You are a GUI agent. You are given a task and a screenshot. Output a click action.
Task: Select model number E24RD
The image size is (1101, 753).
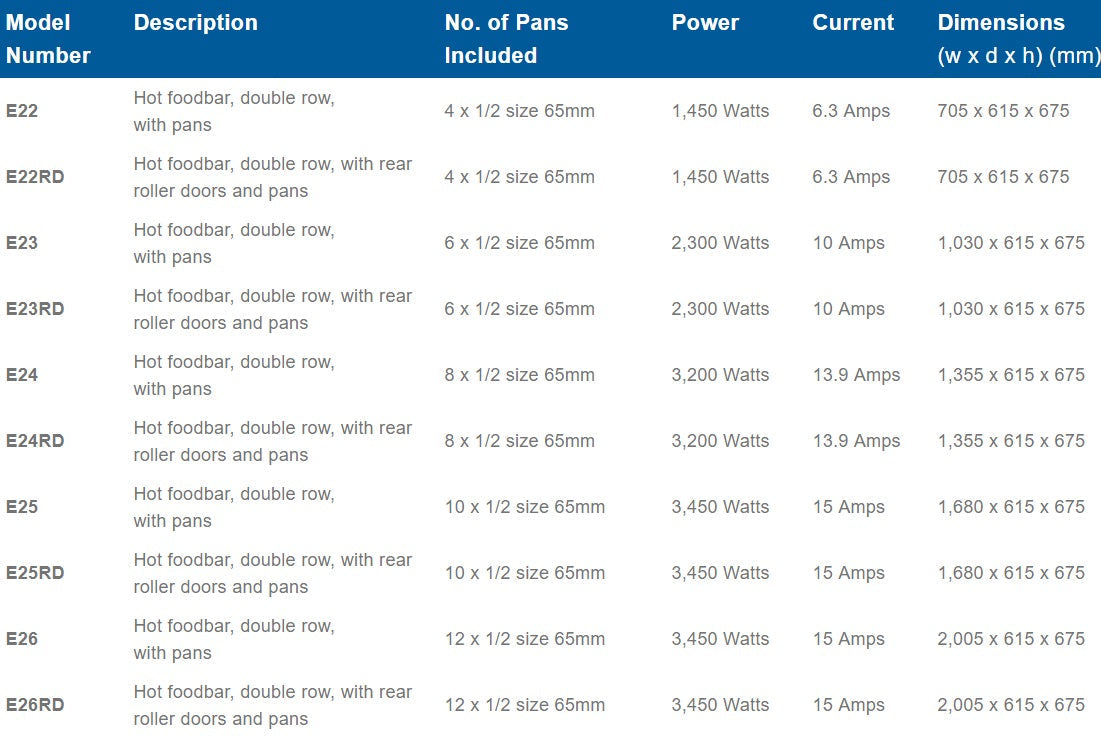35,441
